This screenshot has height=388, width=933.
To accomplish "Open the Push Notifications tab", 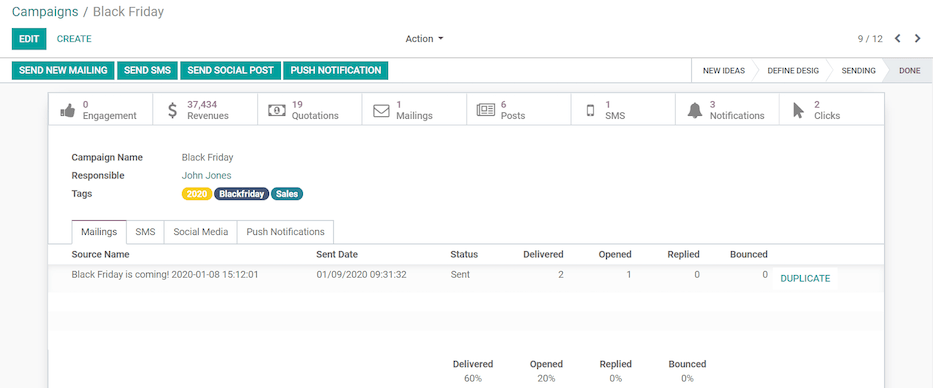I will point(286,232).
